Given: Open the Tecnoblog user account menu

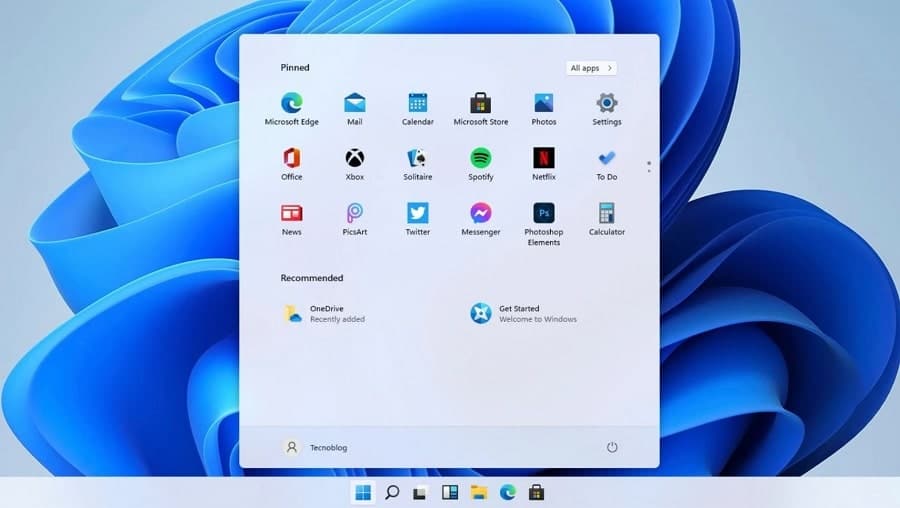Looking at the screenshot, I should (315, 447).
